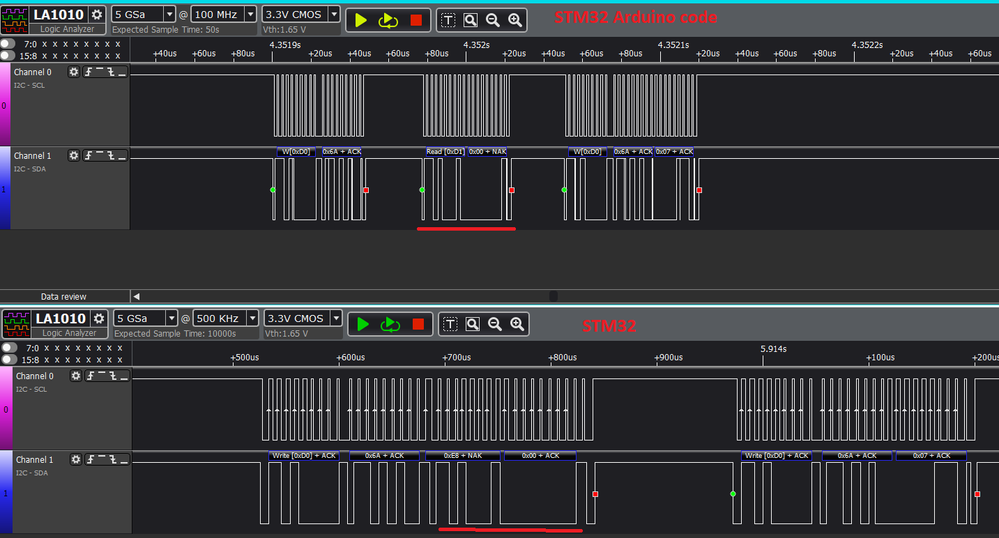Screen dimensions: 999x538
Task: Set rising edge trigger on bottom Channel 0
Action: click(x=90, y=376)
